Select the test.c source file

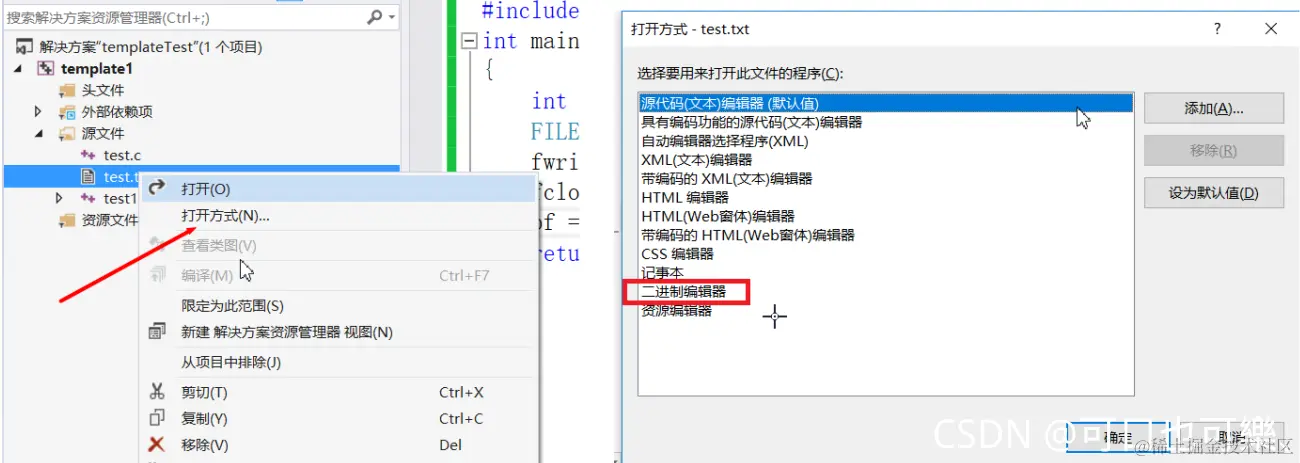(122, 155)
